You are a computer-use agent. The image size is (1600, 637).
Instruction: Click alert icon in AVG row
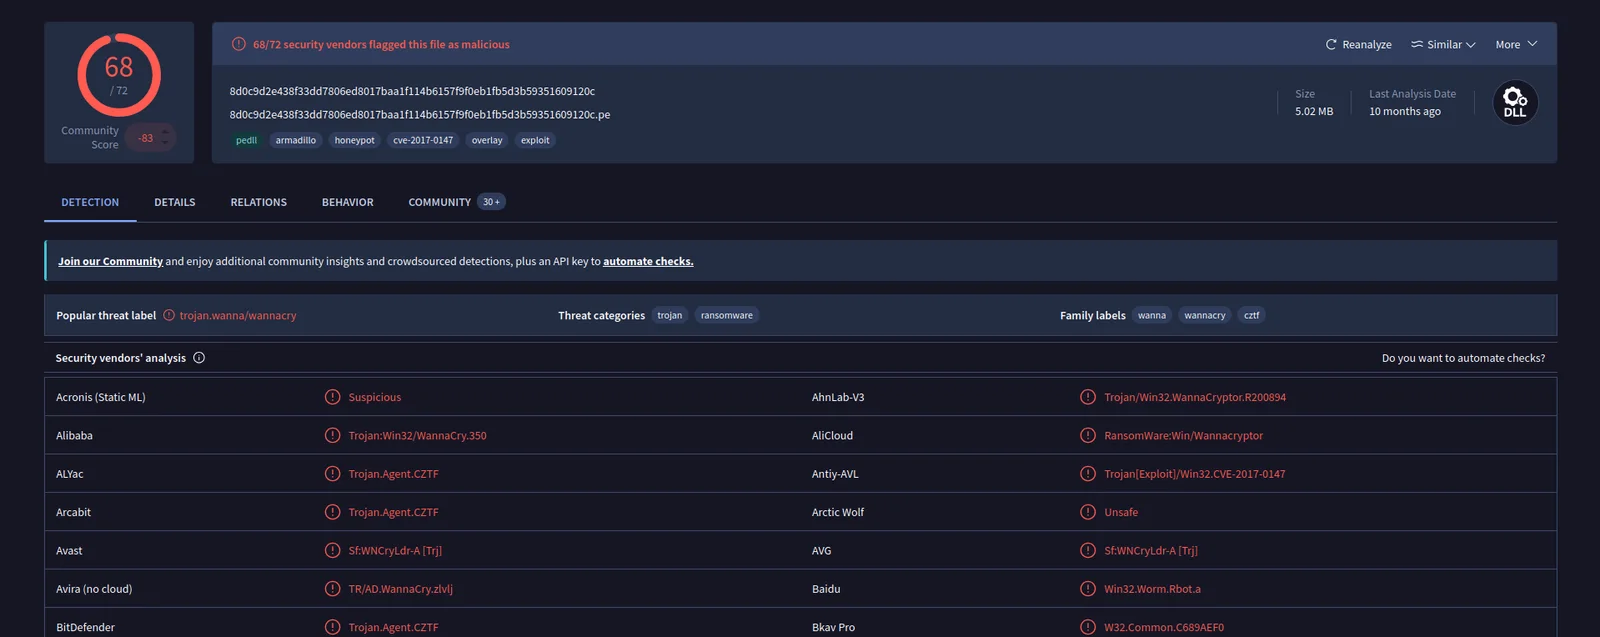(x=1088, y=550)
